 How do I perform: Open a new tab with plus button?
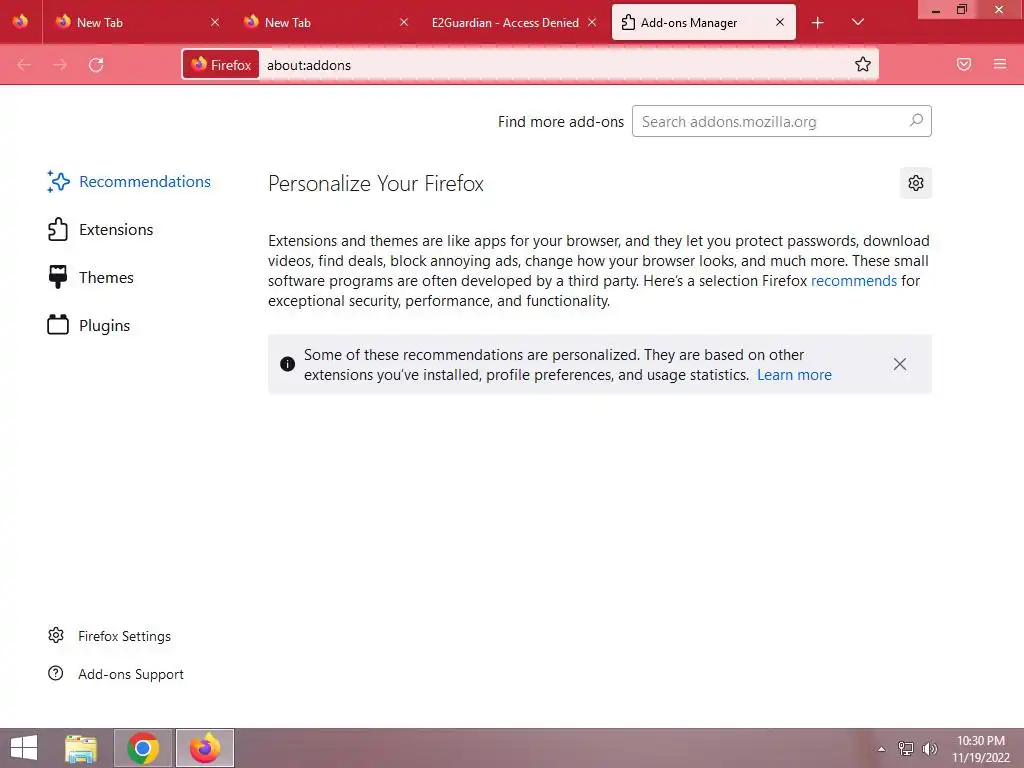(x=817, y=23)
